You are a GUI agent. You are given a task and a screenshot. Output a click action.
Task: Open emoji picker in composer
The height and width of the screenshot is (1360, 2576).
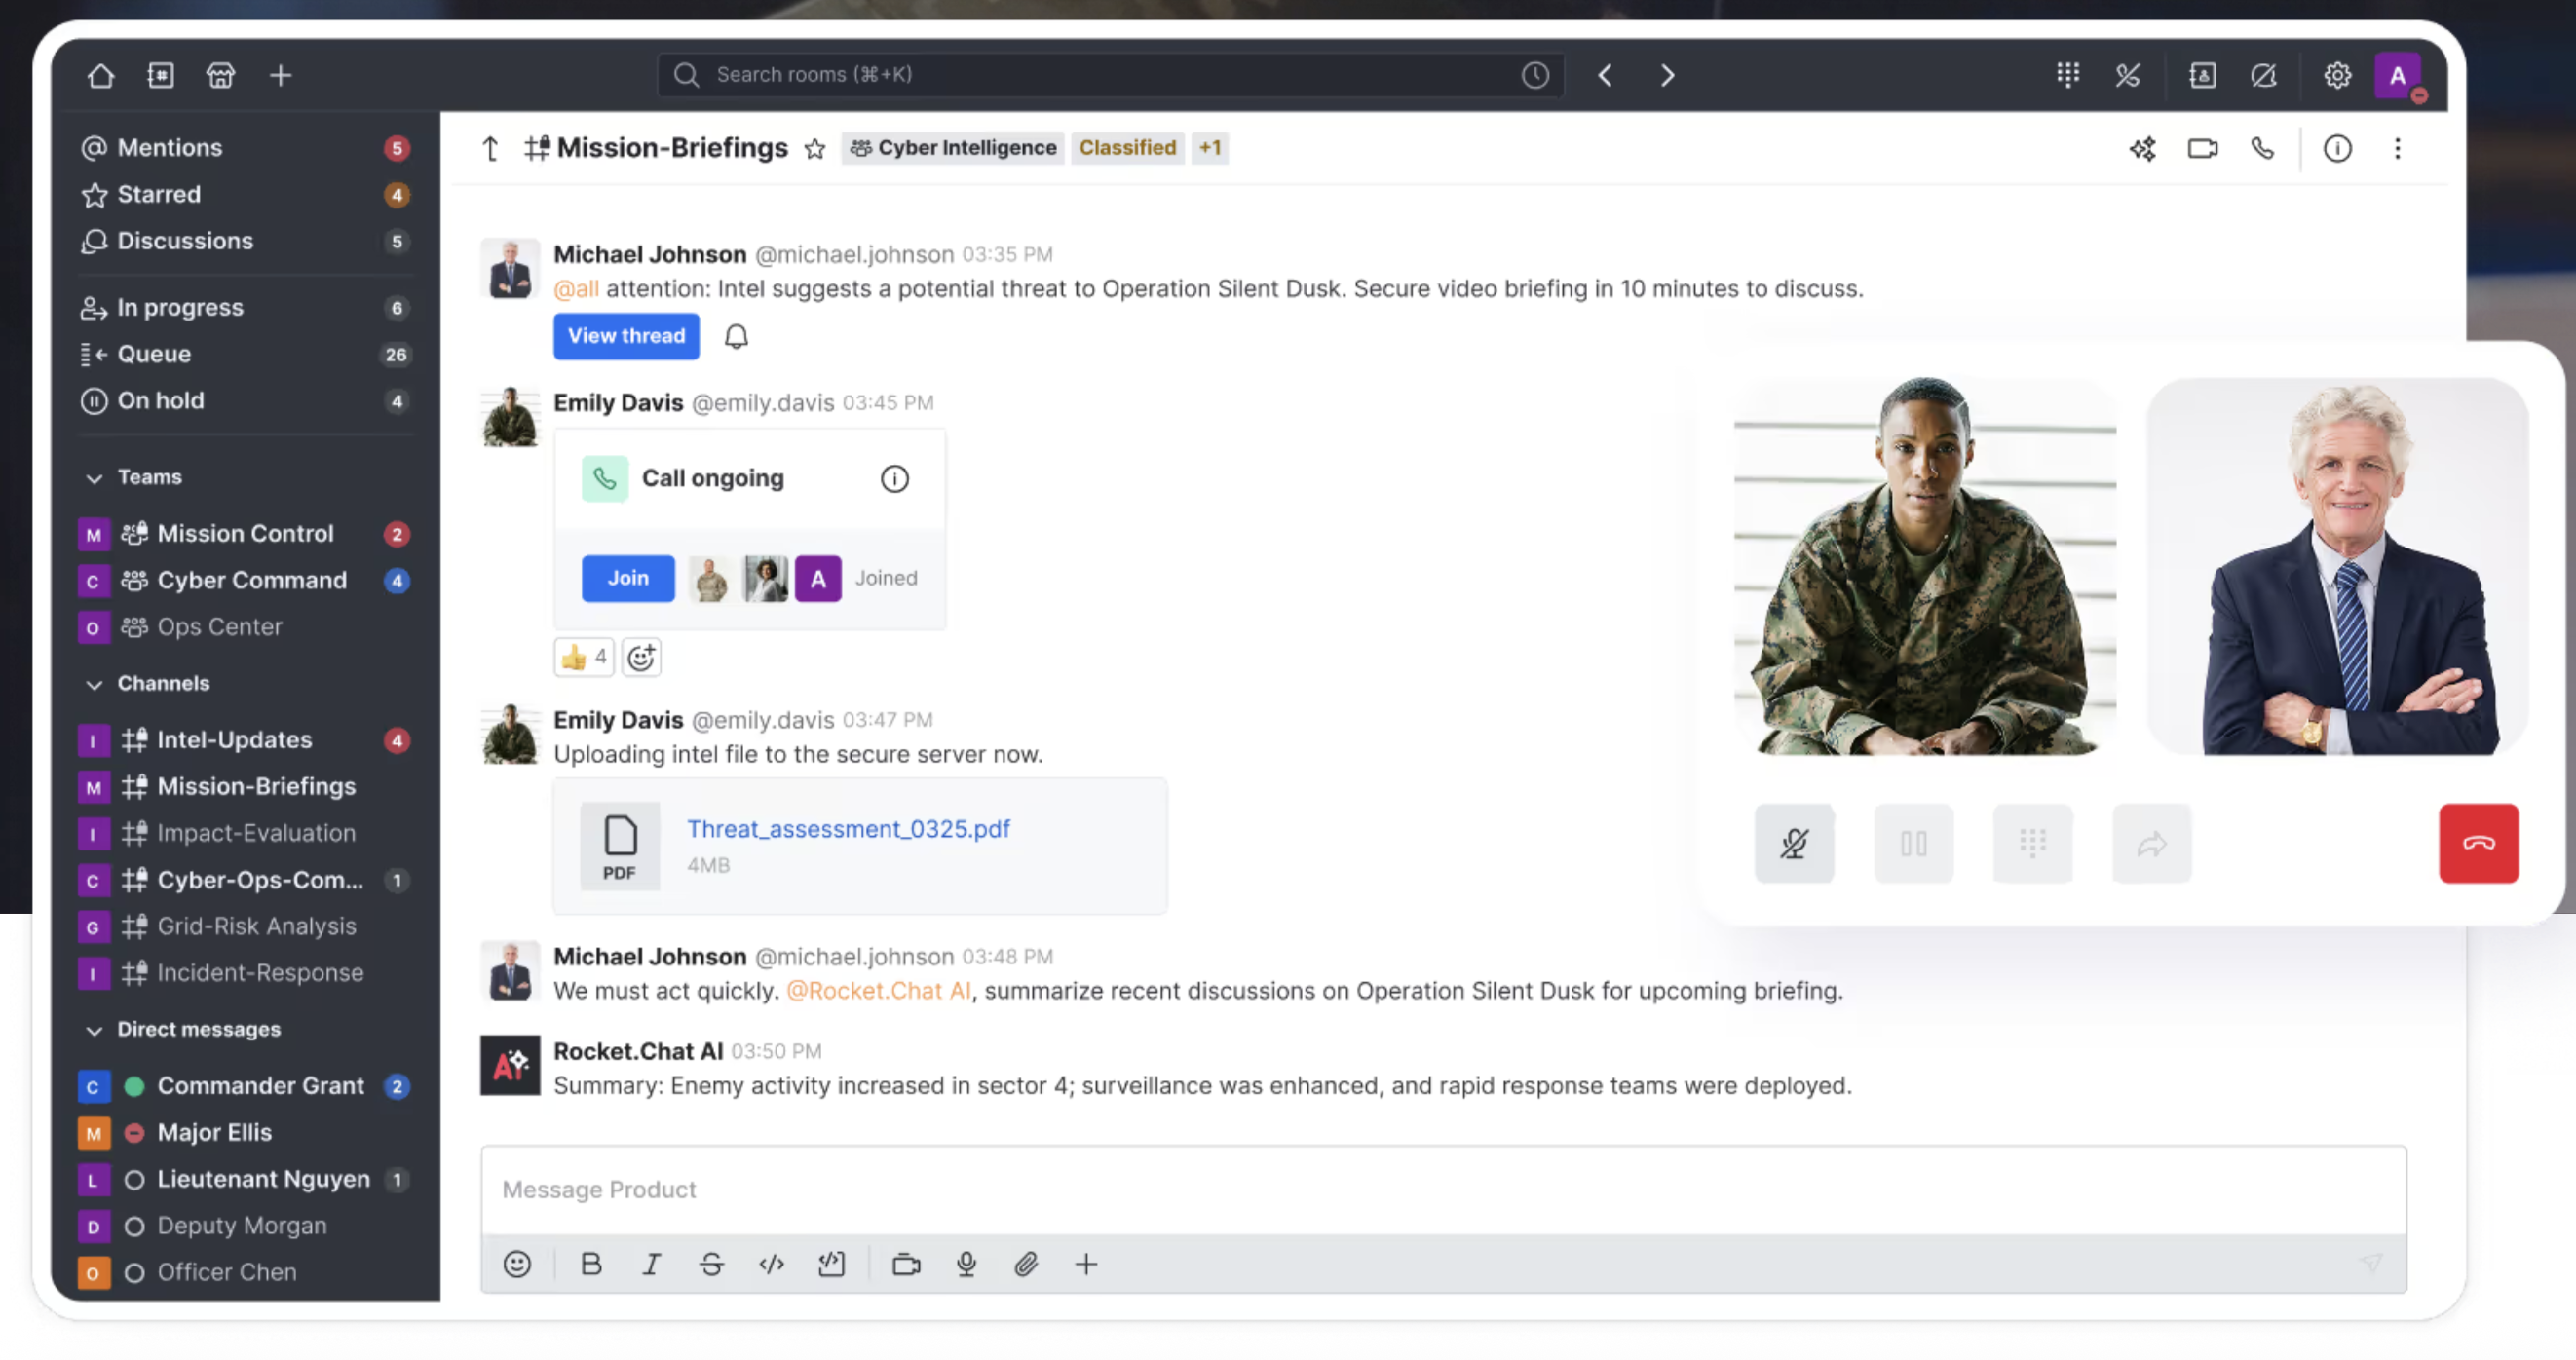tap(517, 1264)
